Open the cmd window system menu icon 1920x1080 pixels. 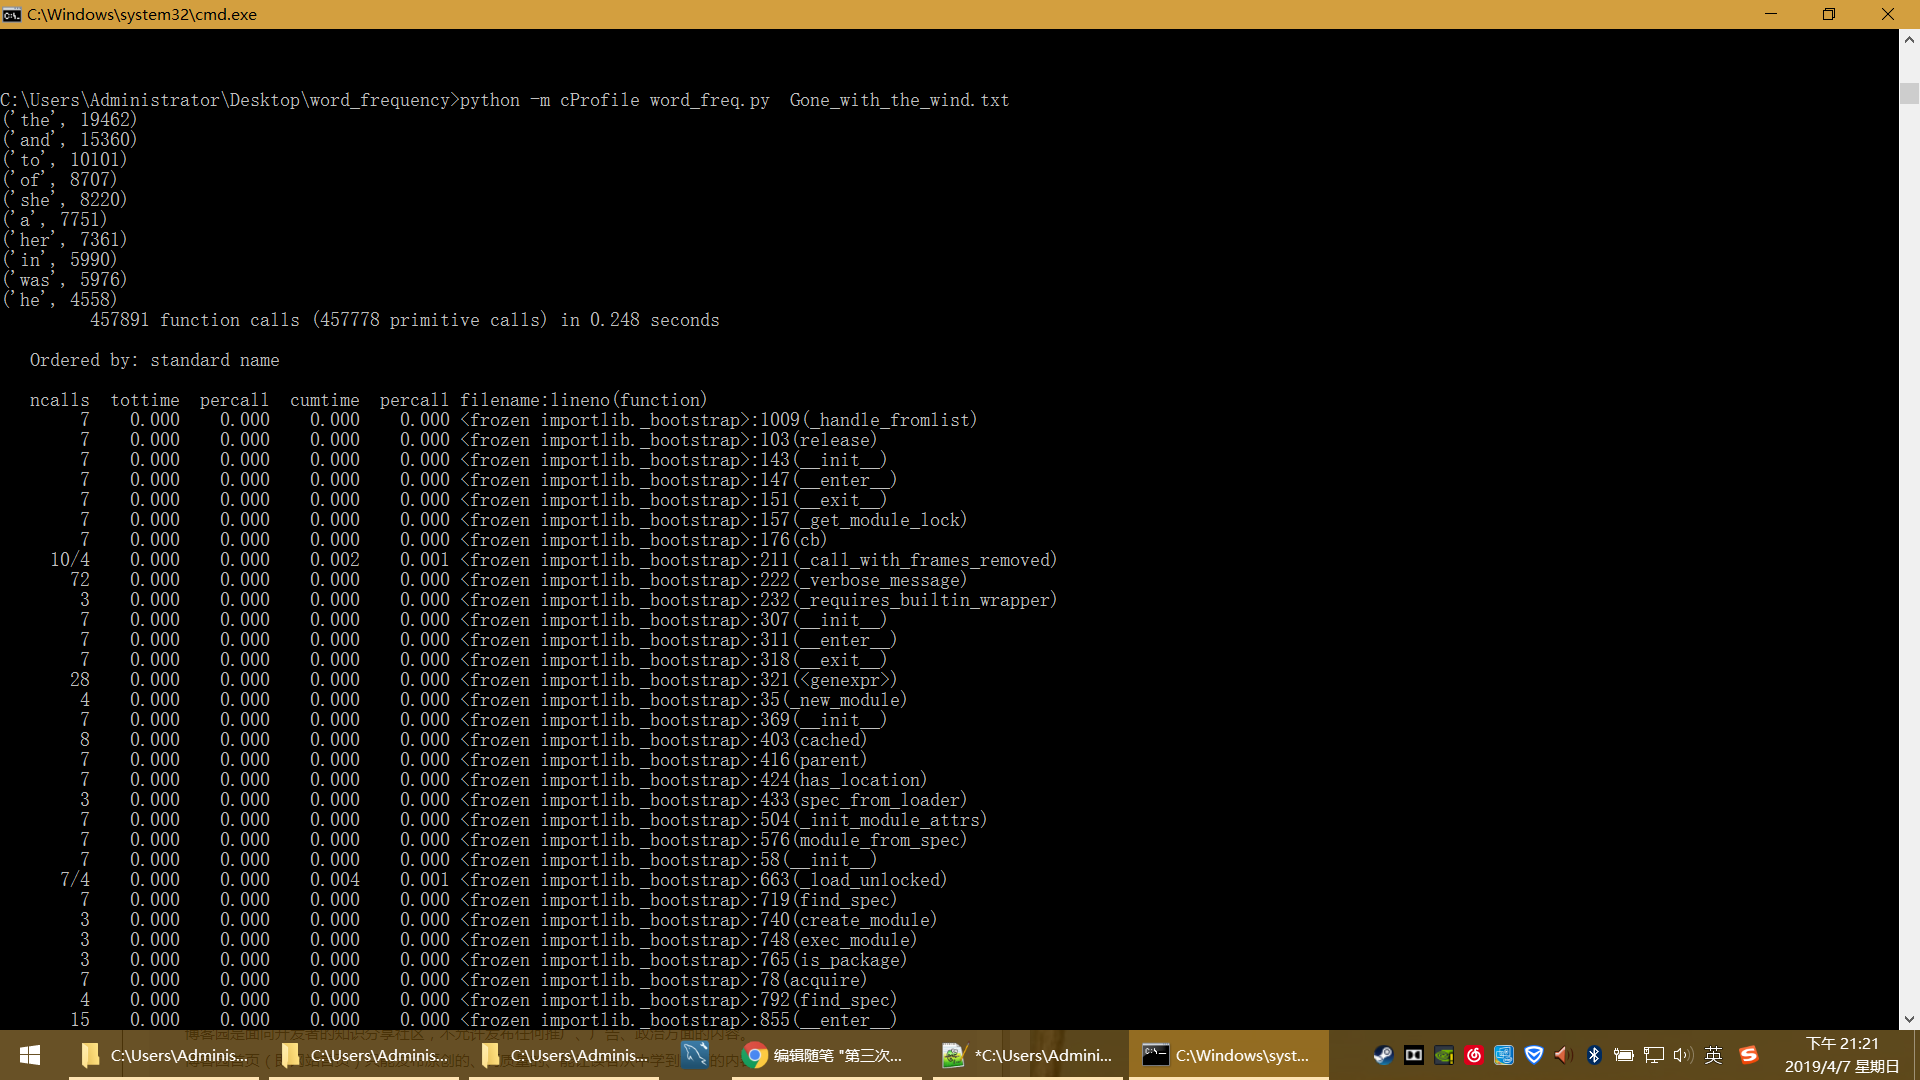pos(12,14)
